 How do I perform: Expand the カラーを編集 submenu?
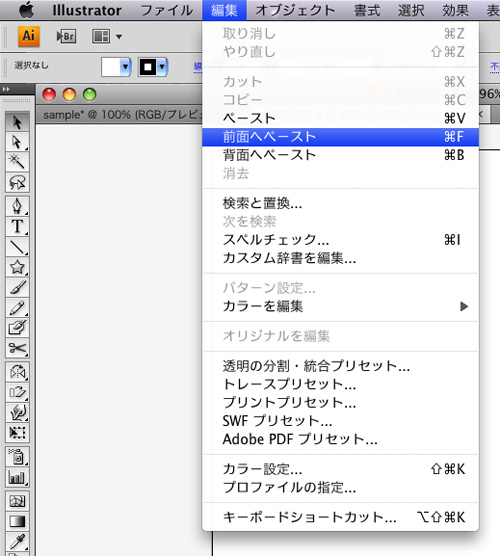(464, 306)
